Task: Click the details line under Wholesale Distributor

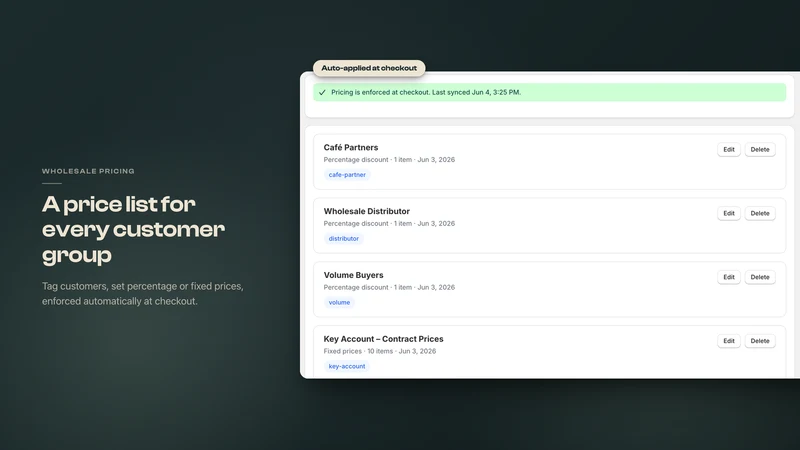Action: point(389,223)
